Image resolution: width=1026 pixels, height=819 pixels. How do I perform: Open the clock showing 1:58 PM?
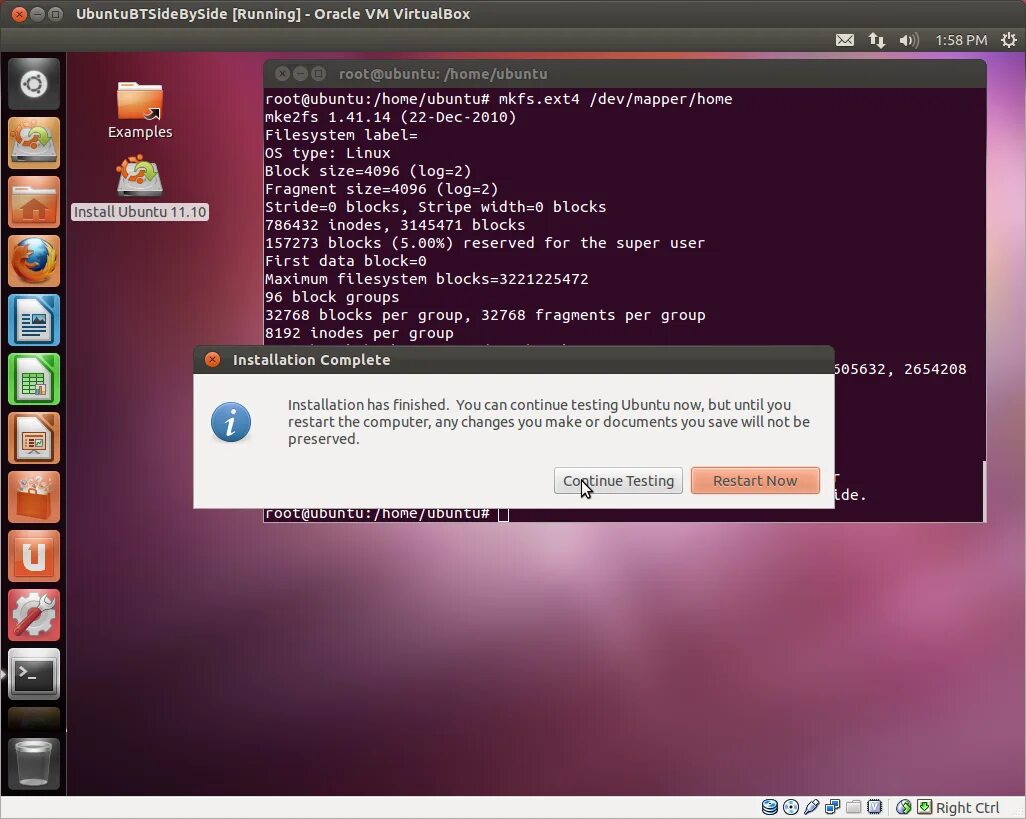[961, 40]
